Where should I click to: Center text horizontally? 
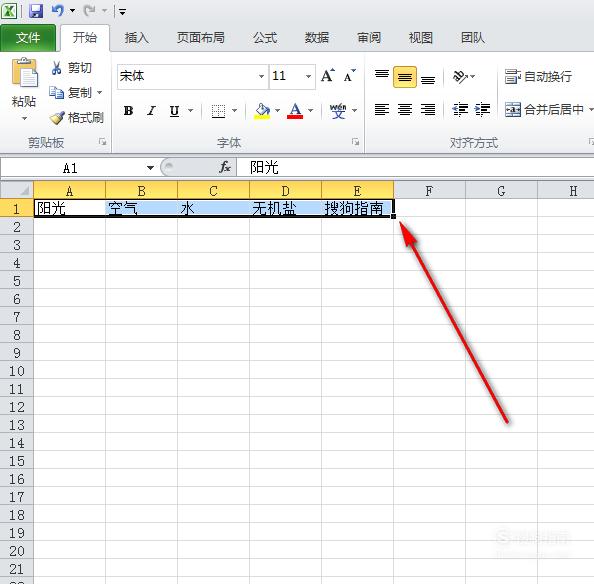[x=405, y=109]
